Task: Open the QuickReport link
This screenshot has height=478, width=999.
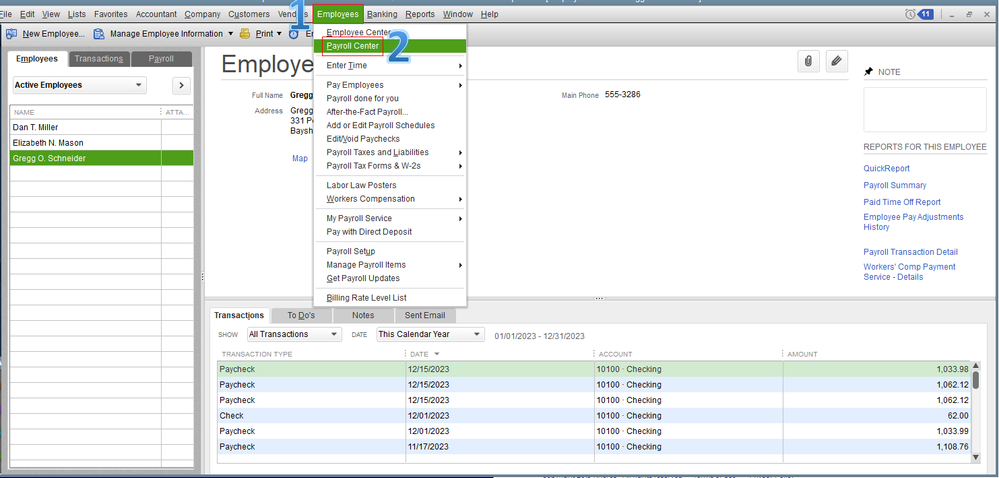Action: coord(886,168)
